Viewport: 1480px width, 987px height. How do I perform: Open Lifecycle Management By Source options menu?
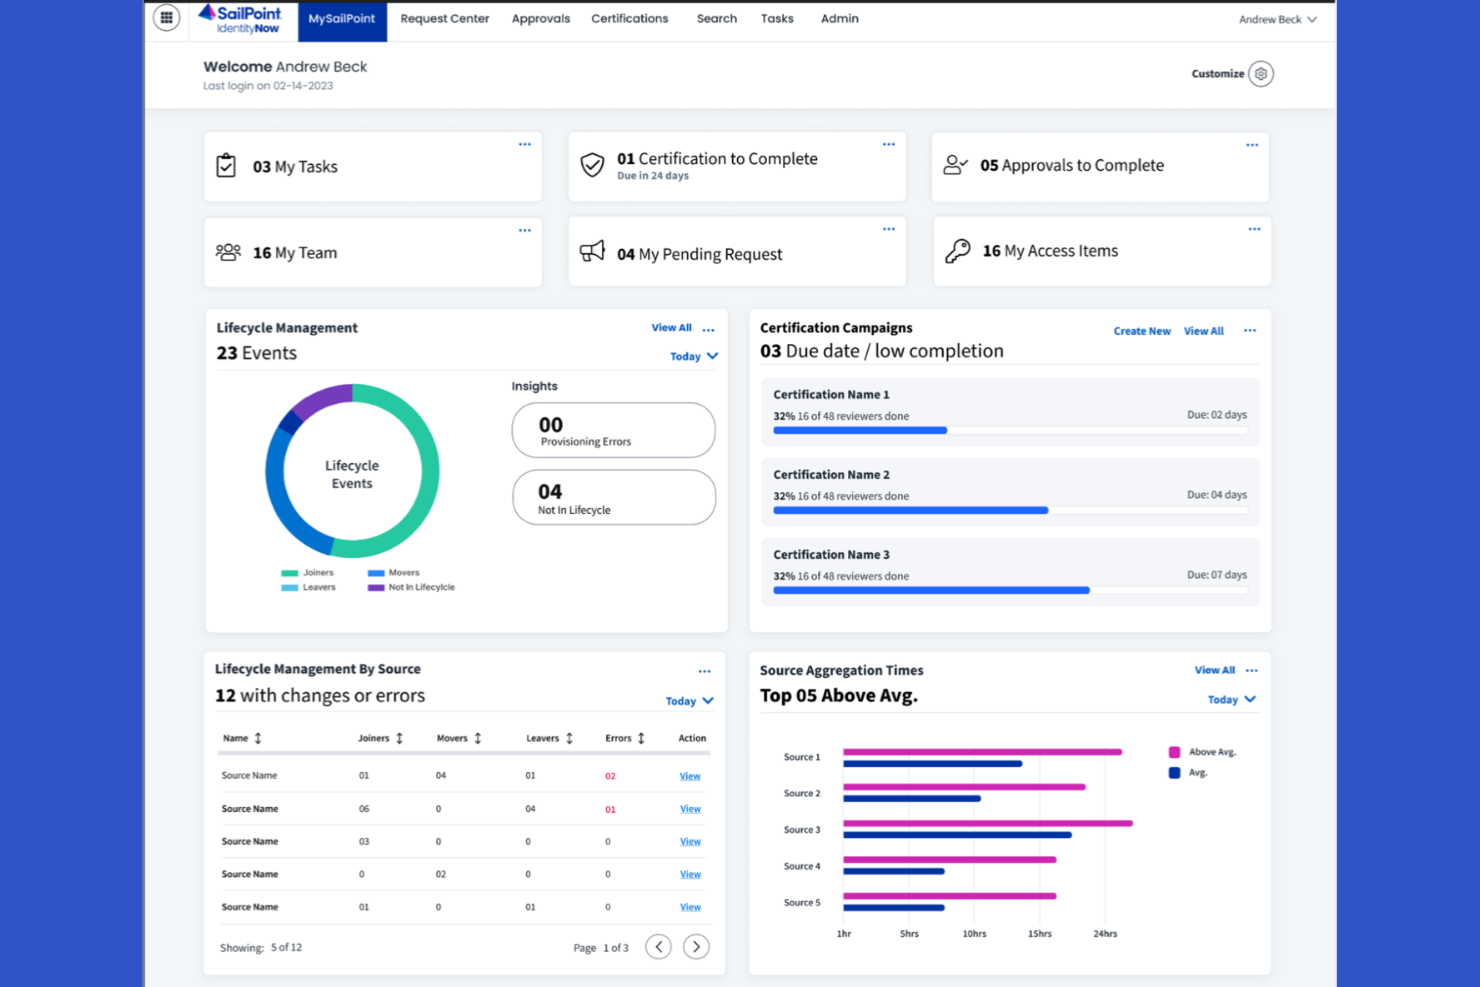point(704,670)
